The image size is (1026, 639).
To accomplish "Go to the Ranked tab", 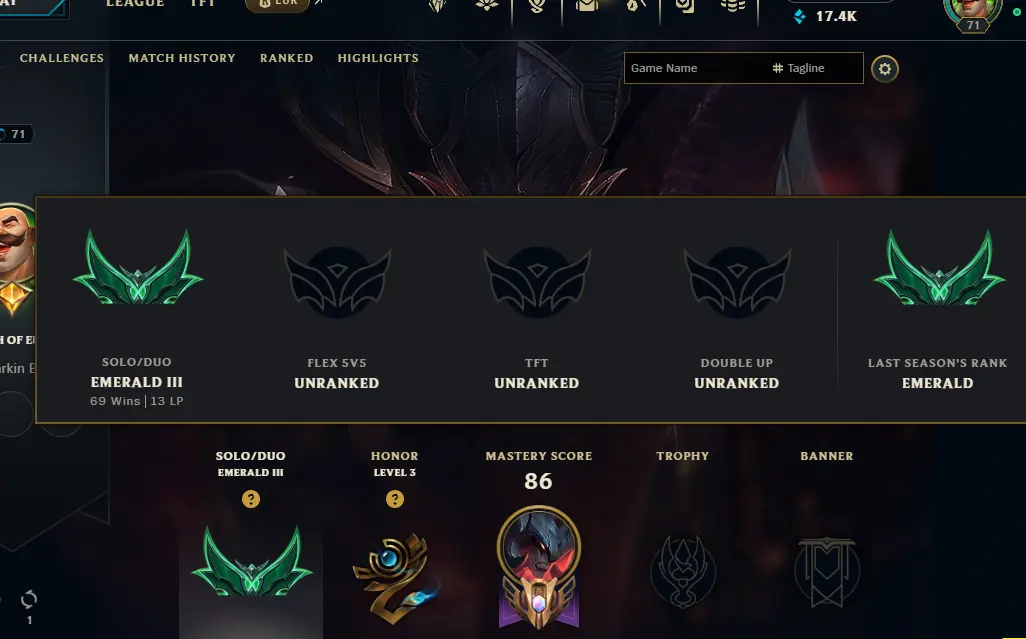I will 287,58.
